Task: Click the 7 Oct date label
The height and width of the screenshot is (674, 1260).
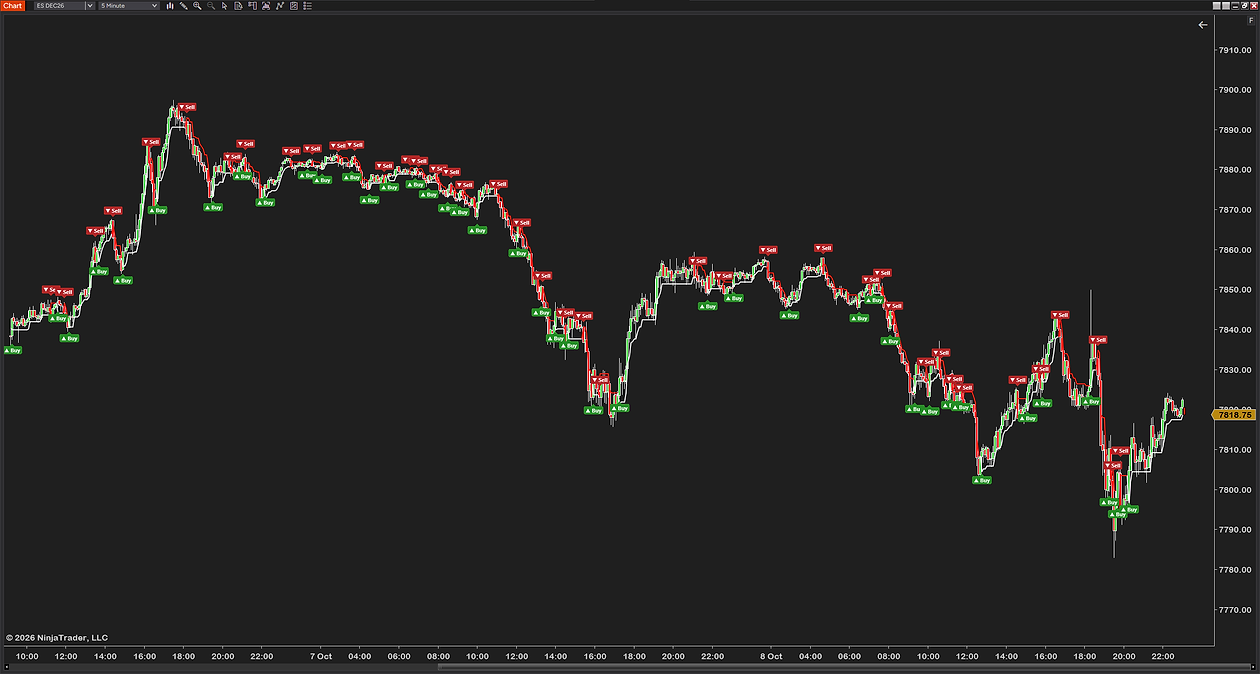Action: pyautogui.click(x=321, y=657)
